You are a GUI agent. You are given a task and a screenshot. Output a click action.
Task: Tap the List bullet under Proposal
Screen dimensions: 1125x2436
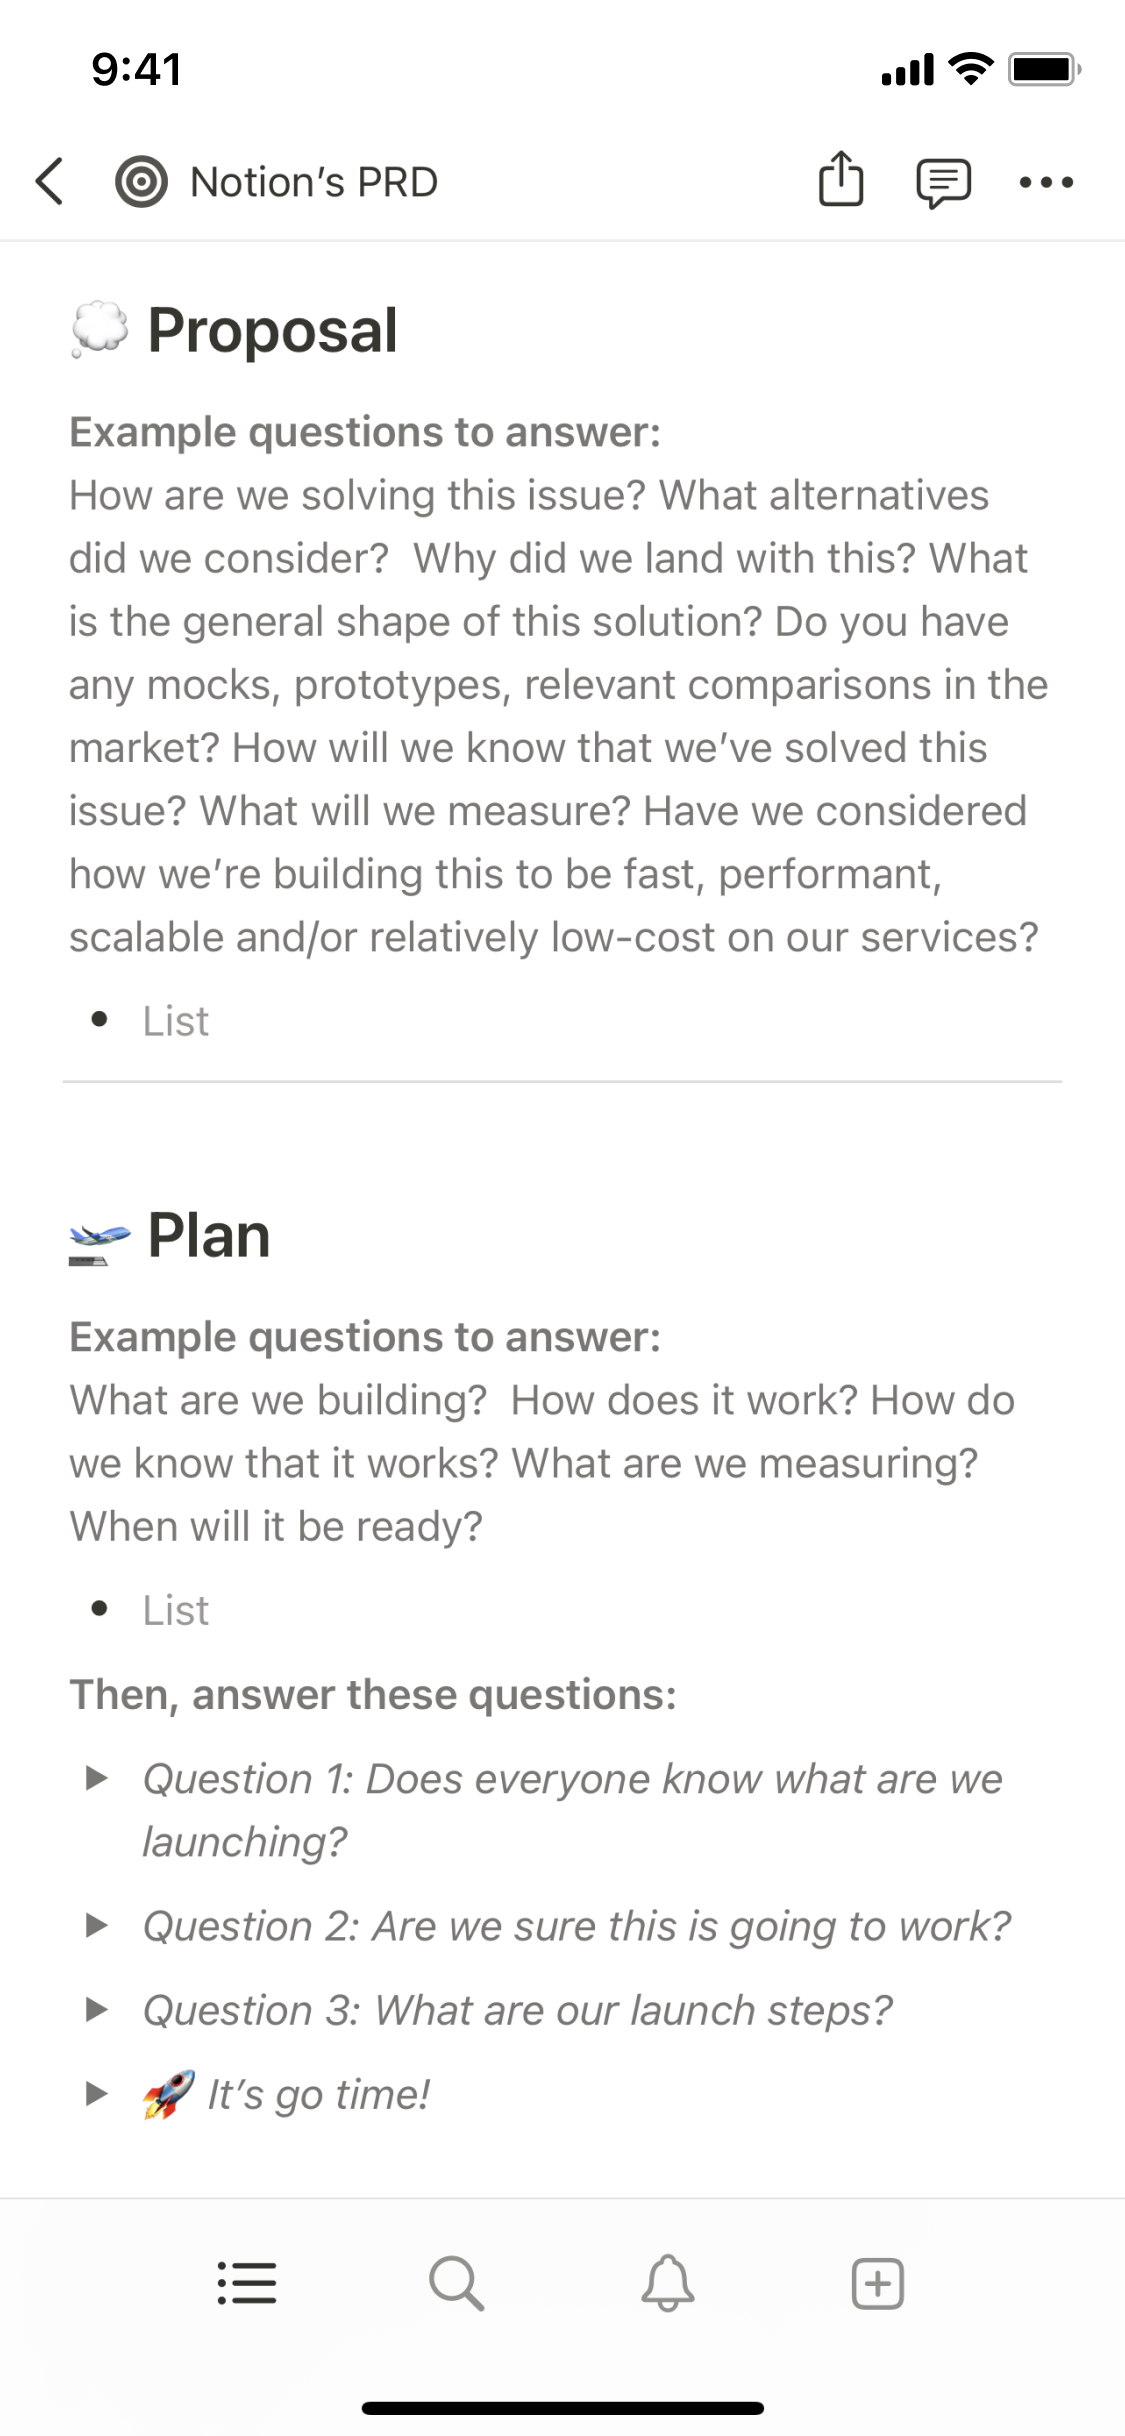tap(176, 1021)
